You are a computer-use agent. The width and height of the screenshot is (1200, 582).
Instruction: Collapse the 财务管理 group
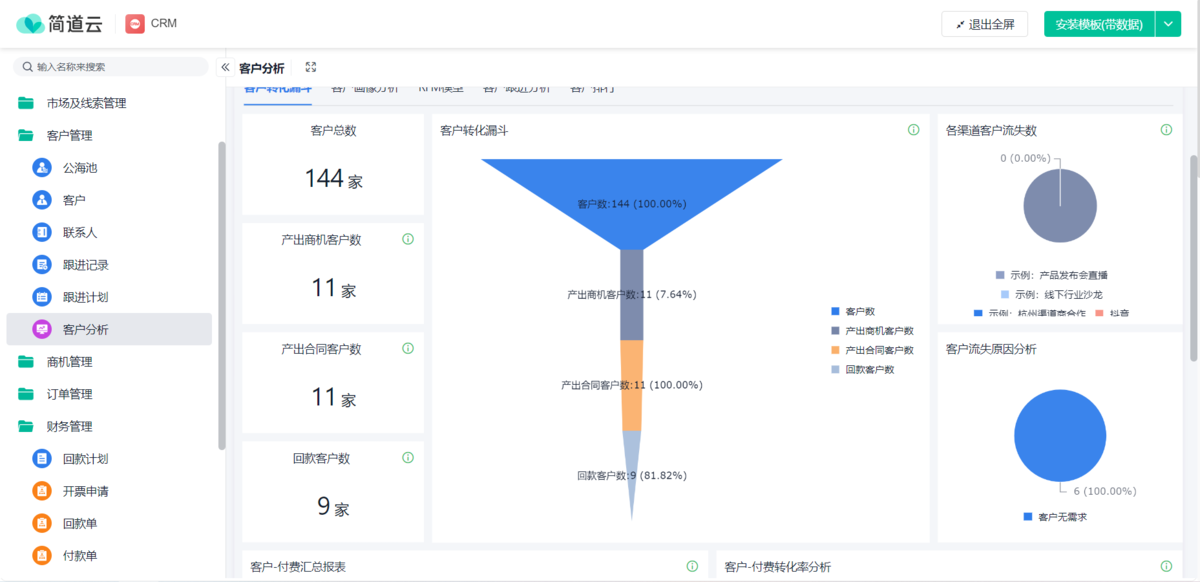pos(109,426)
